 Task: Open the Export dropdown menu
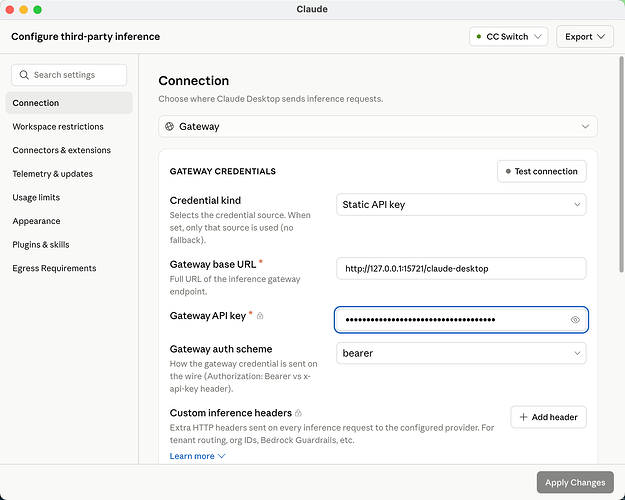point(585,37)
